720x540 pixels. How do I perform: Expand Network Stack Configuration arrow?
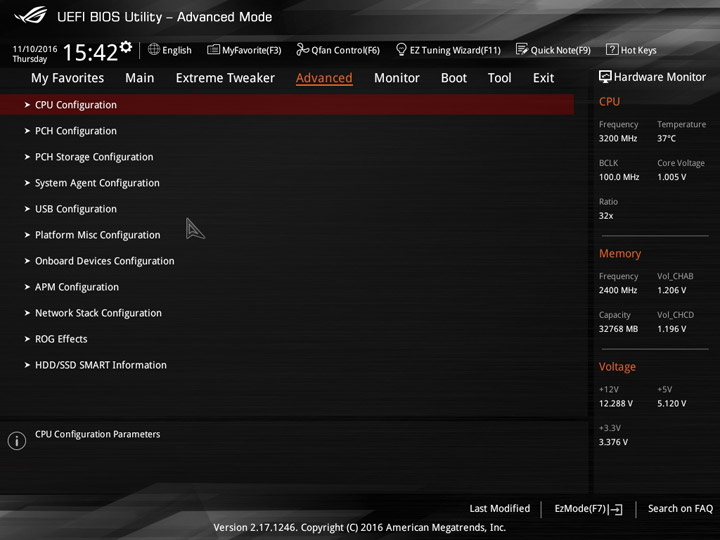27,313
